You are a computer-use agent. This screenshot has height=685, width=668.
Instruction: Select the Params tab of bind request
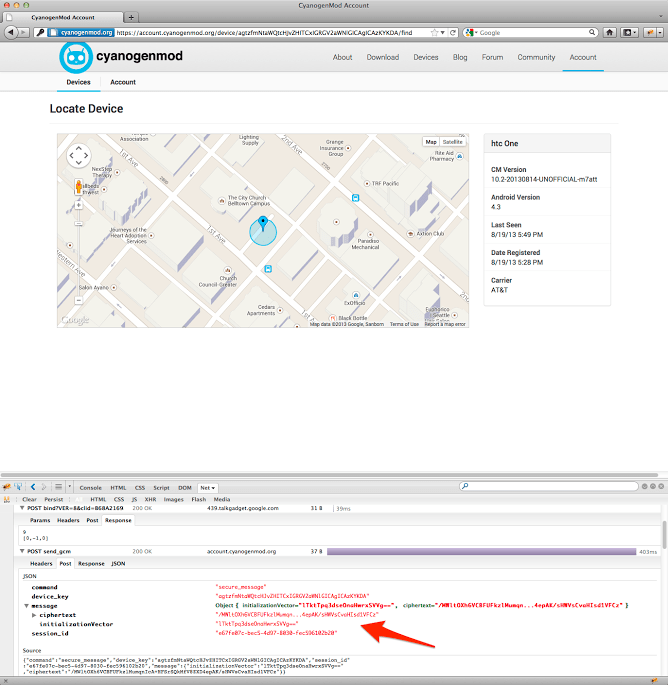(40, 520)
